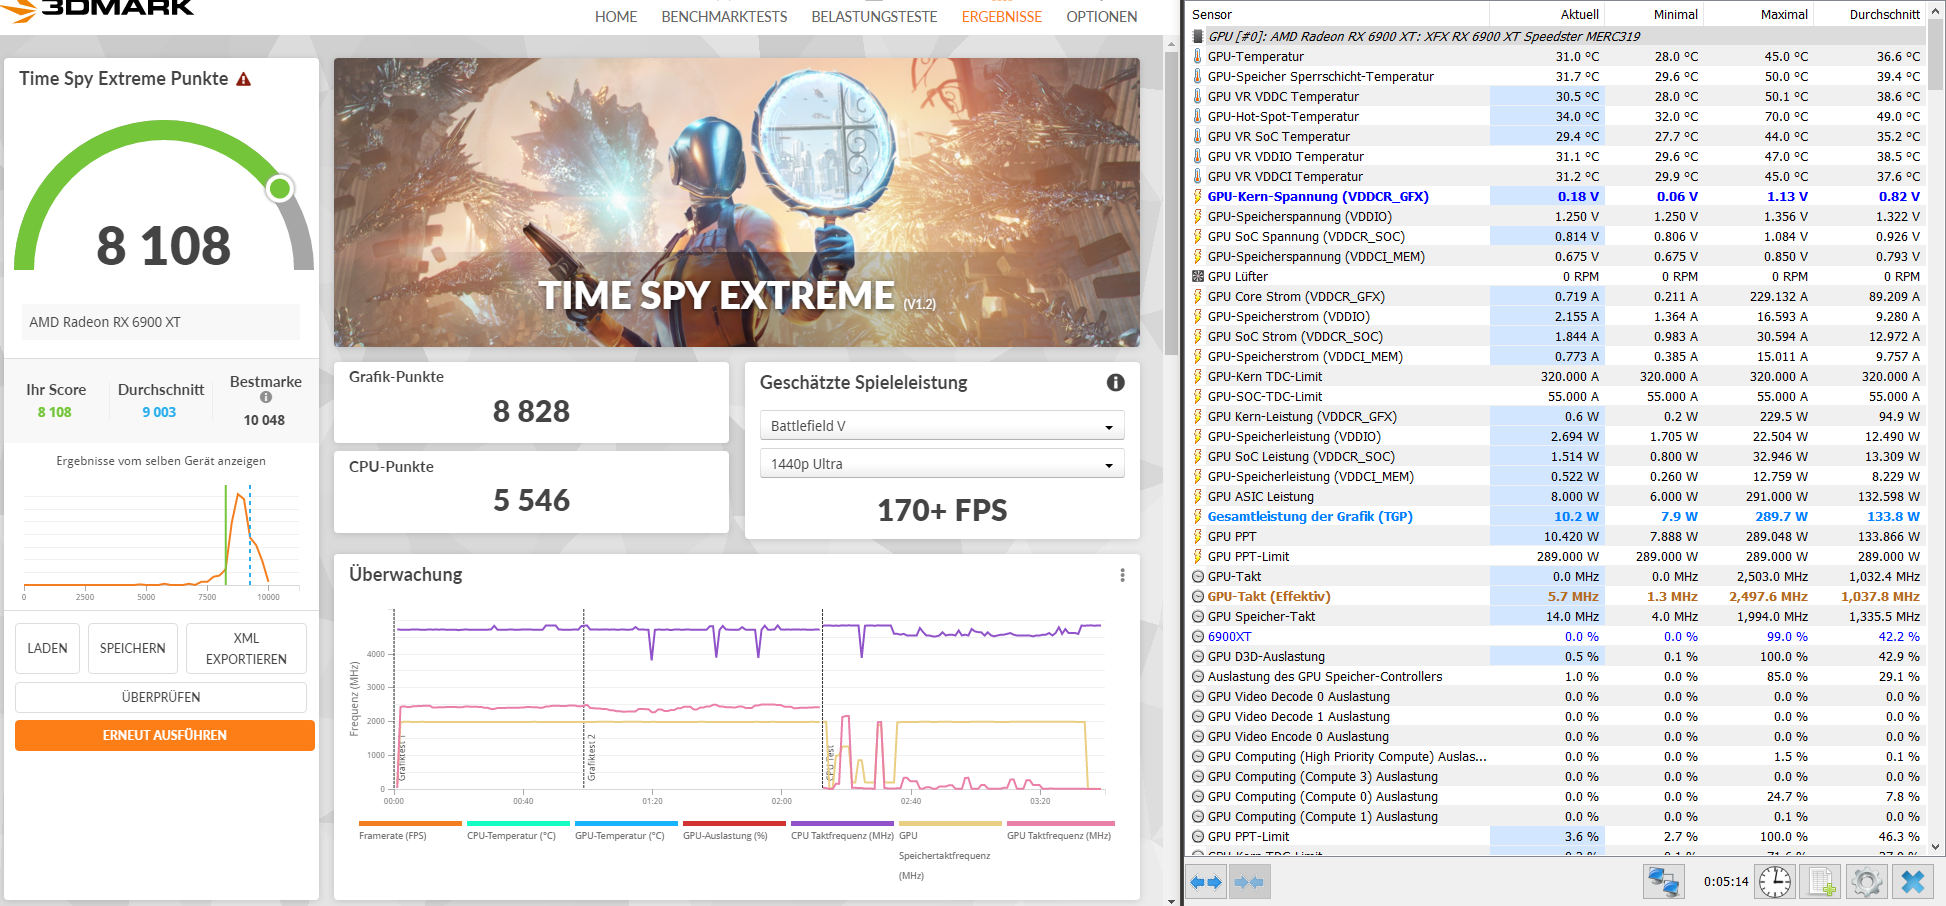Click the orange Framerate (FPS) legend swatch
1946x906 pixels.
coord(410,824)
